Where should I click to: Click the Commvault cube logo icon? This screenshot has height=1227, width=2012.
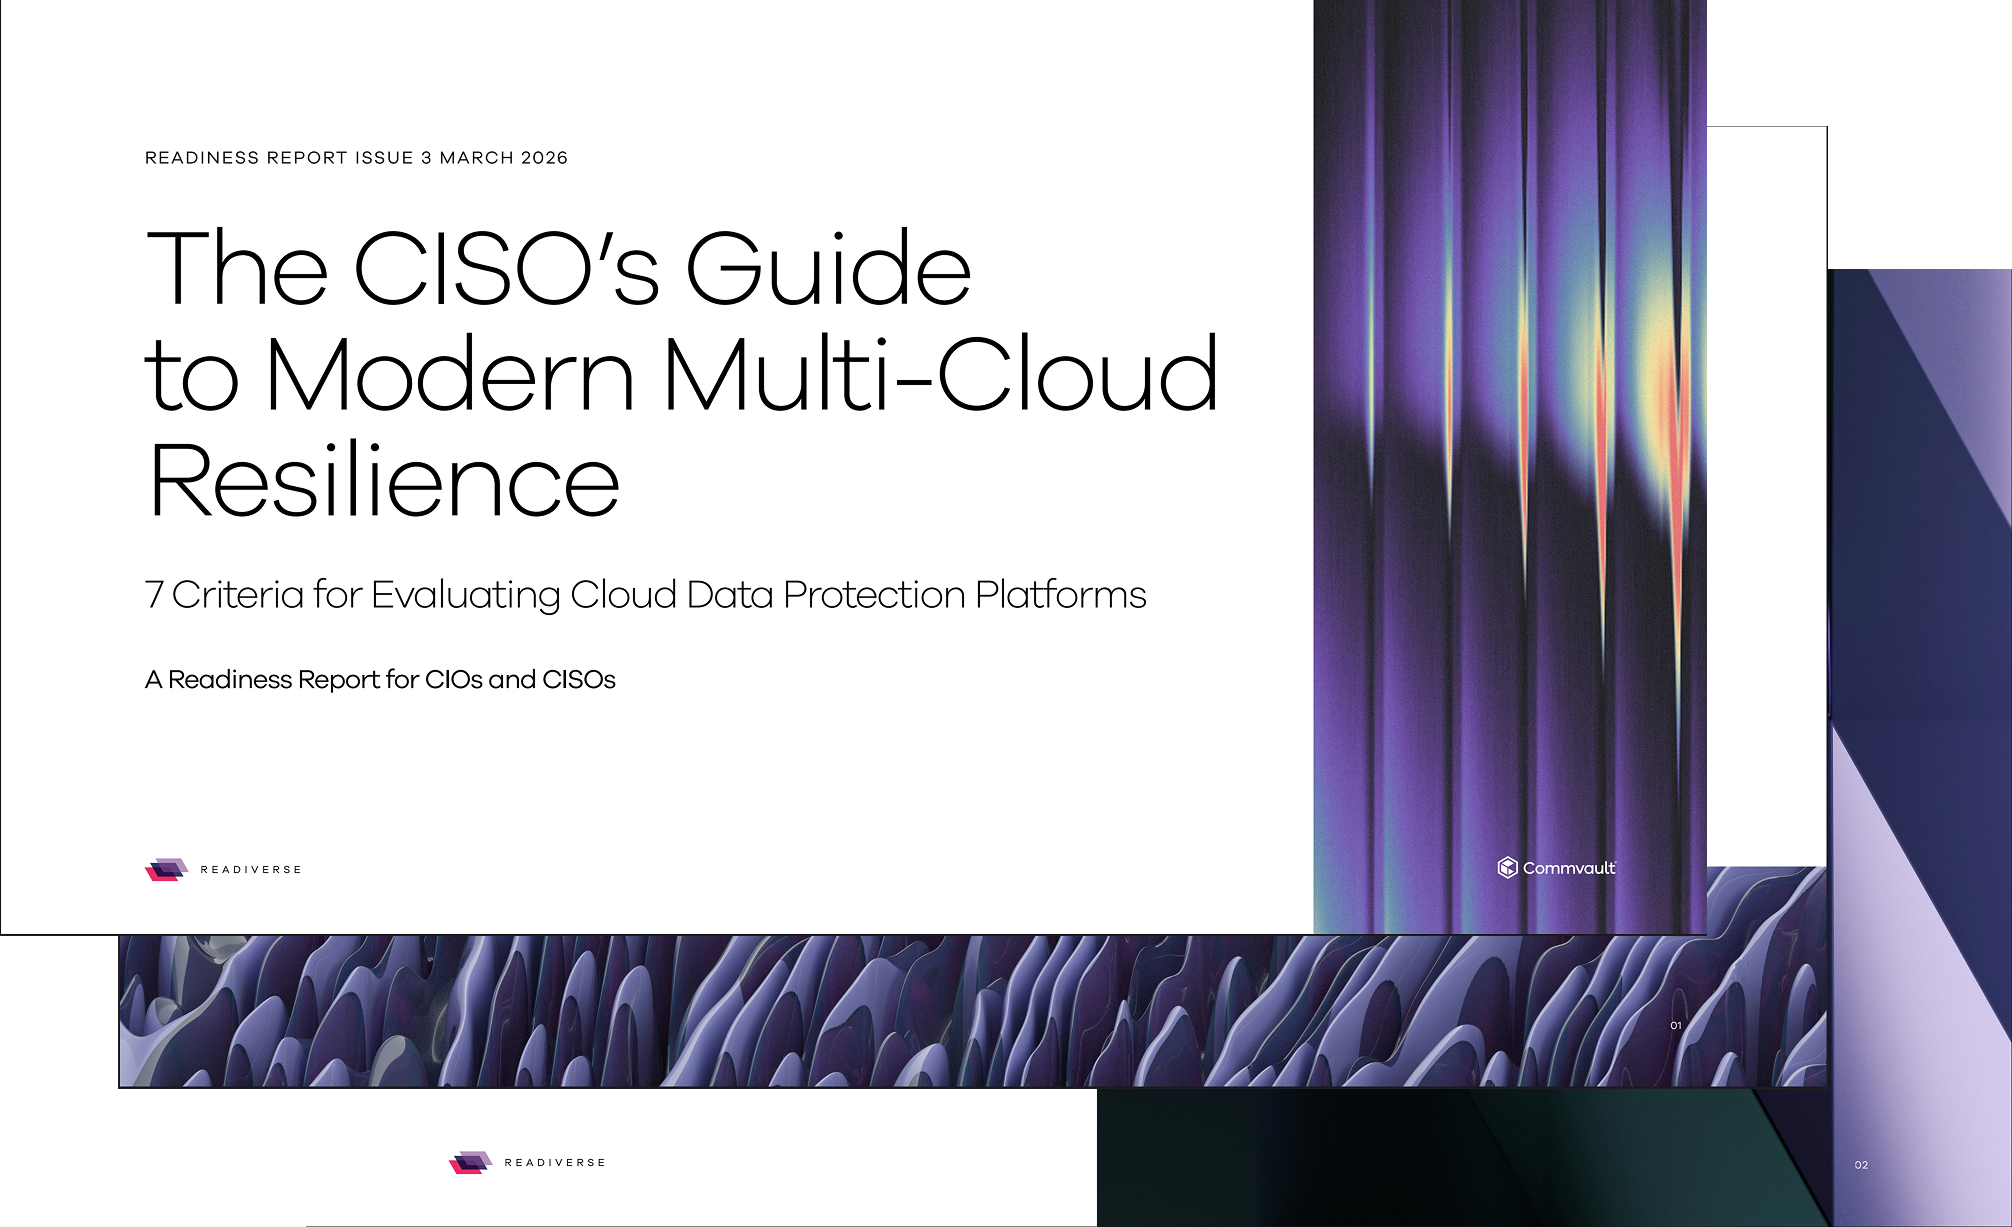(x=1507, y=868)
